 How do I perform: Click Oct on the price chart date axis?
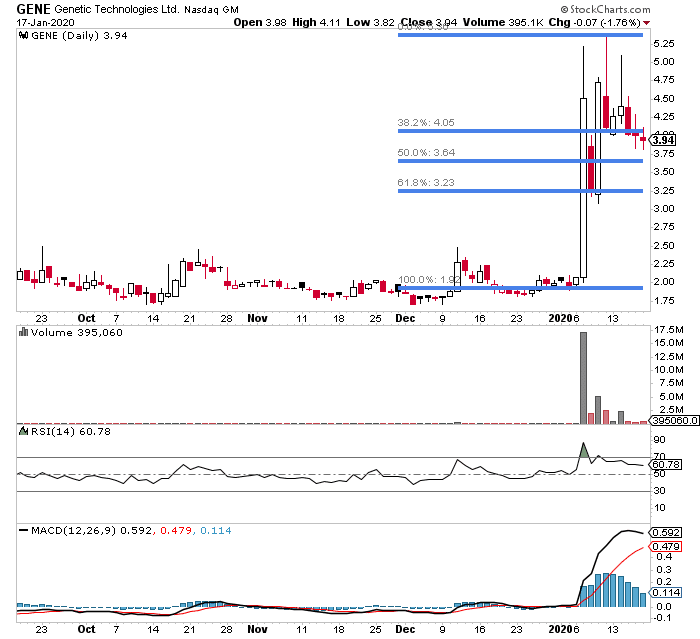point(86,318)
